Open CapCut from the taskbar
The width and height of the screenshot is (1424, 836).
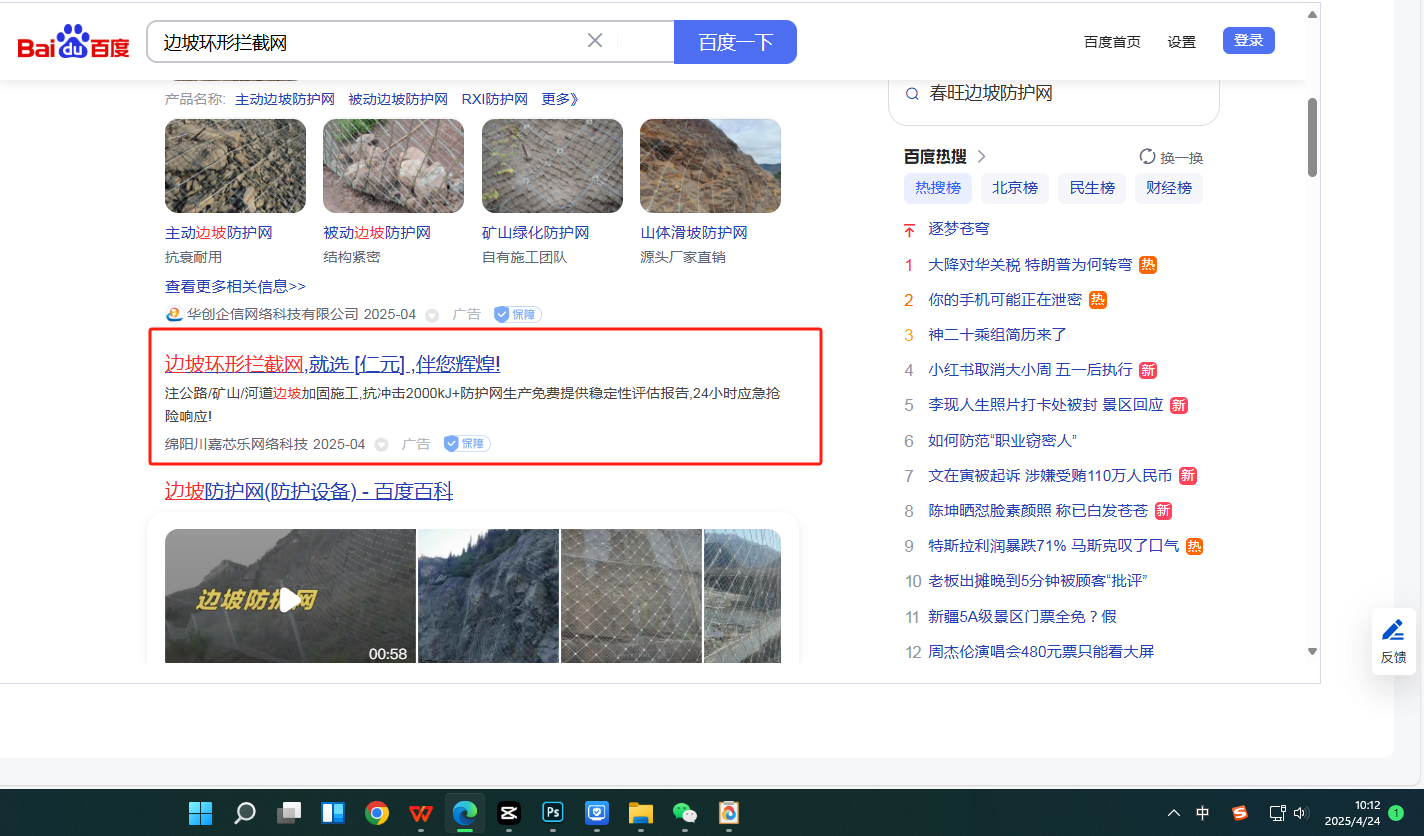509,812
